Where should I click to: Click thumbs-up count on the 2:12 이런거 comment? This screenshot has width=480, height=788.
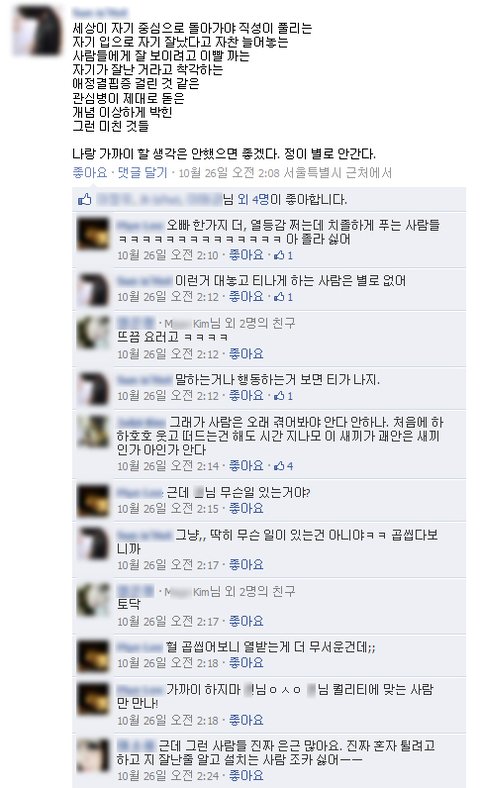click(283, 297)
